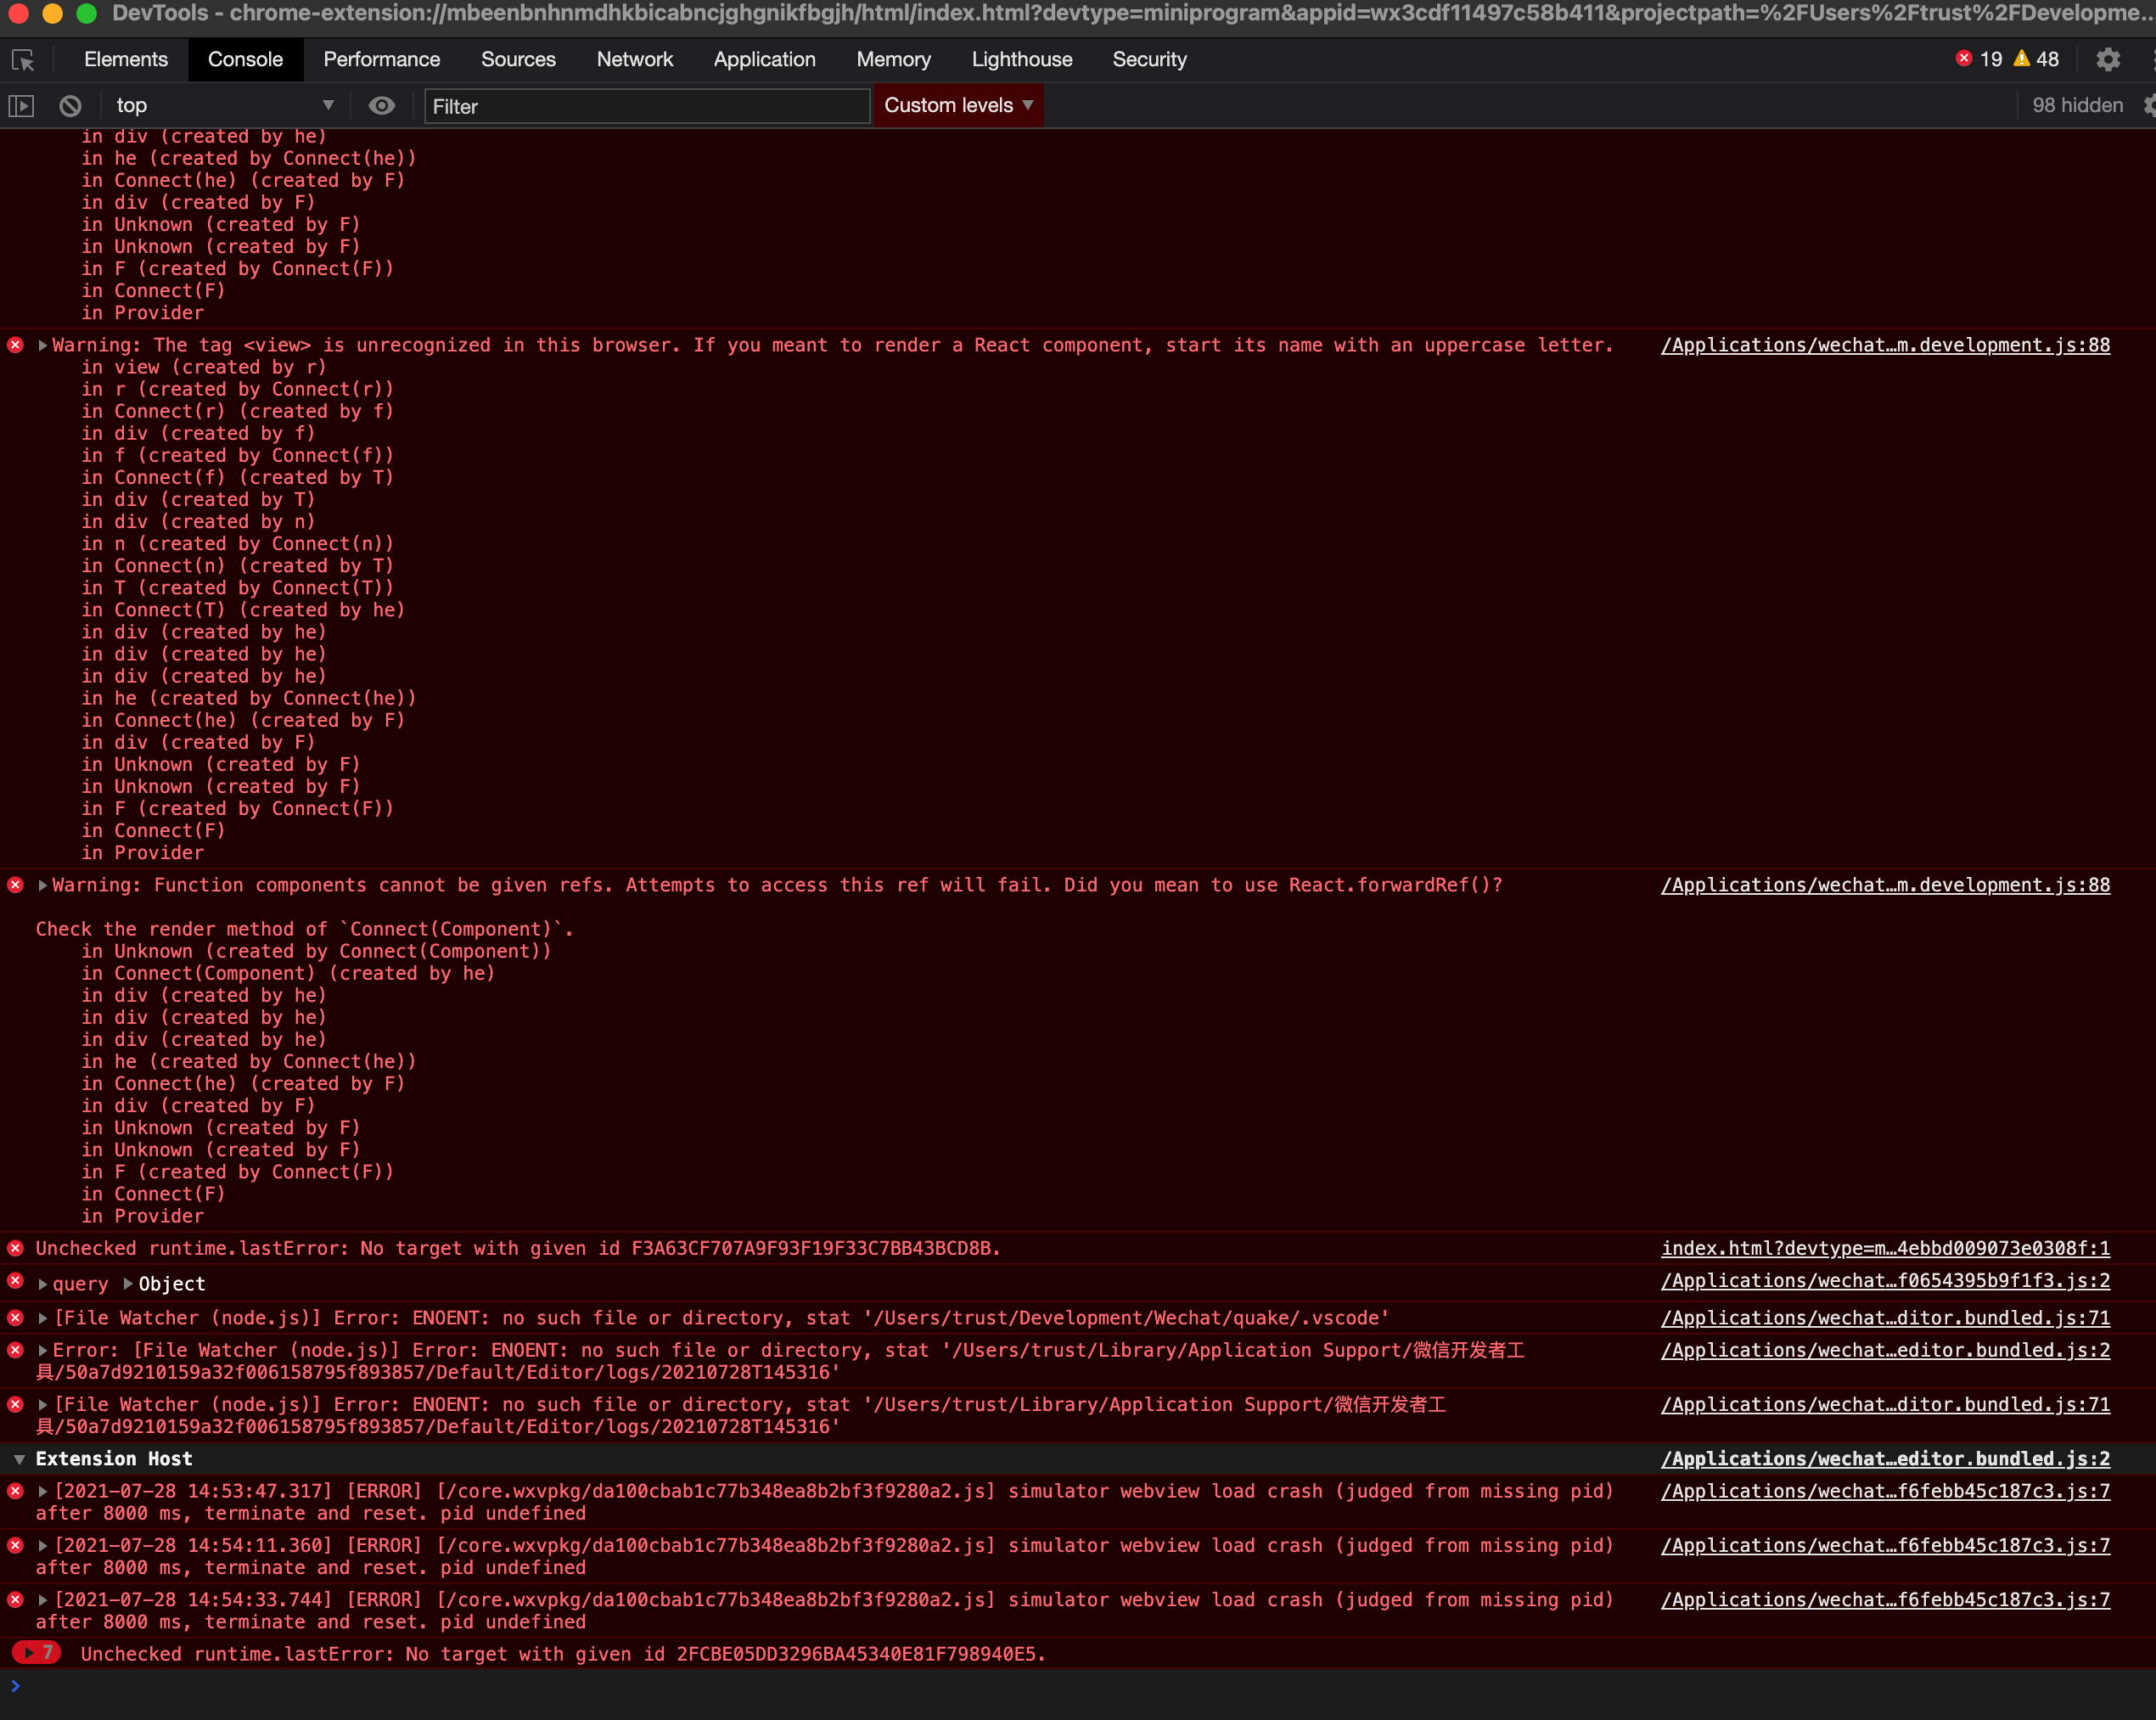The width and height of the screenshot is (2156, 1720).
Task: Open Extension Host editor.bundled.js:2 link
Action: pos(1885,1459)
